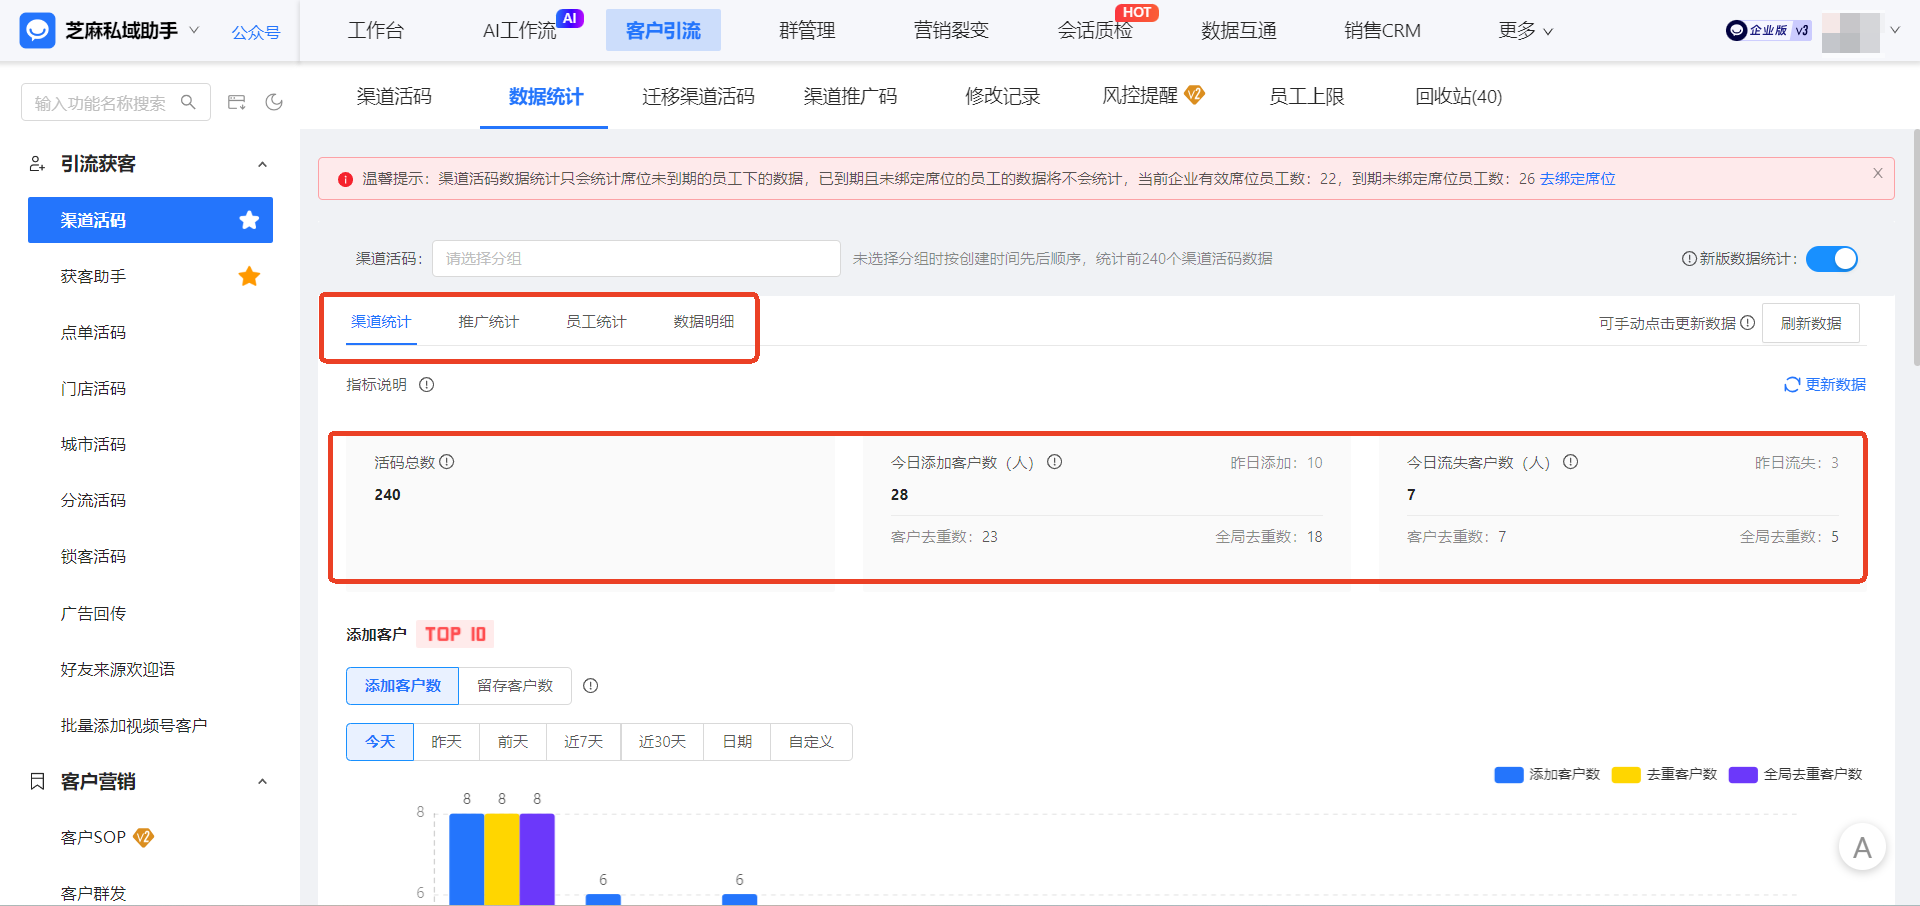Screen dimensions: 1920x906
Task: Click the 去绑定席位 link
Action: 1577,179
